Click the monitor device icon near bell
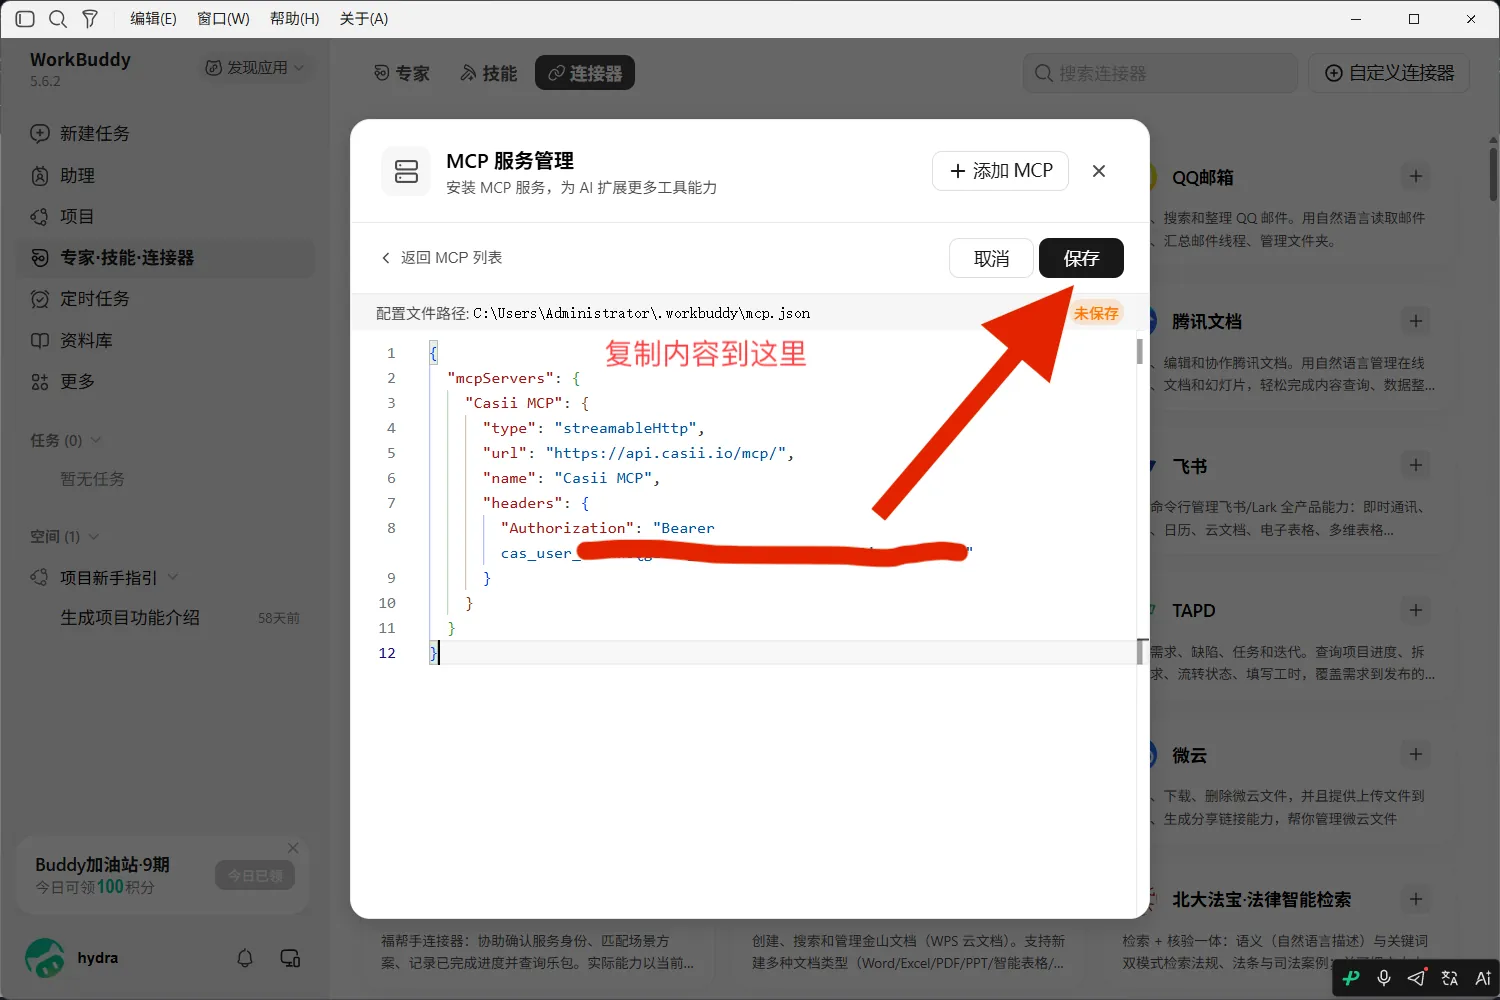 point(290,958)
